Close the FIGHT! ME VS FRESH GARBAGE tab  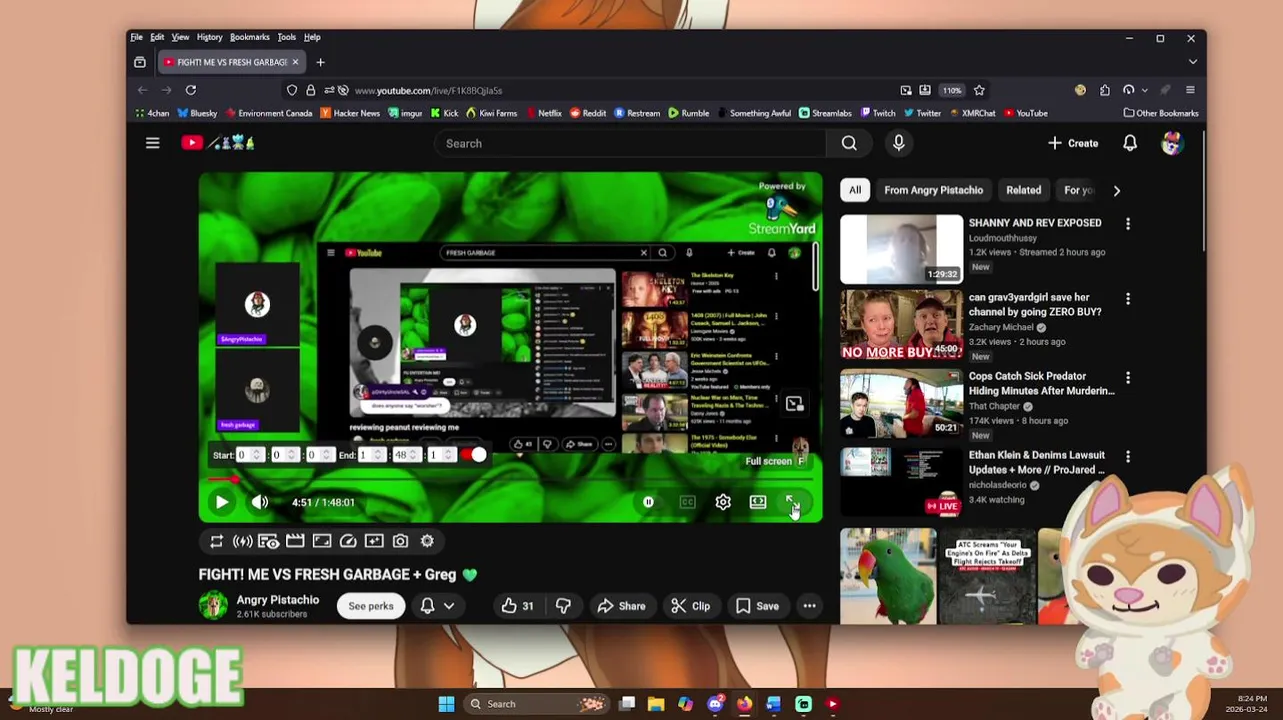[295, 62]
